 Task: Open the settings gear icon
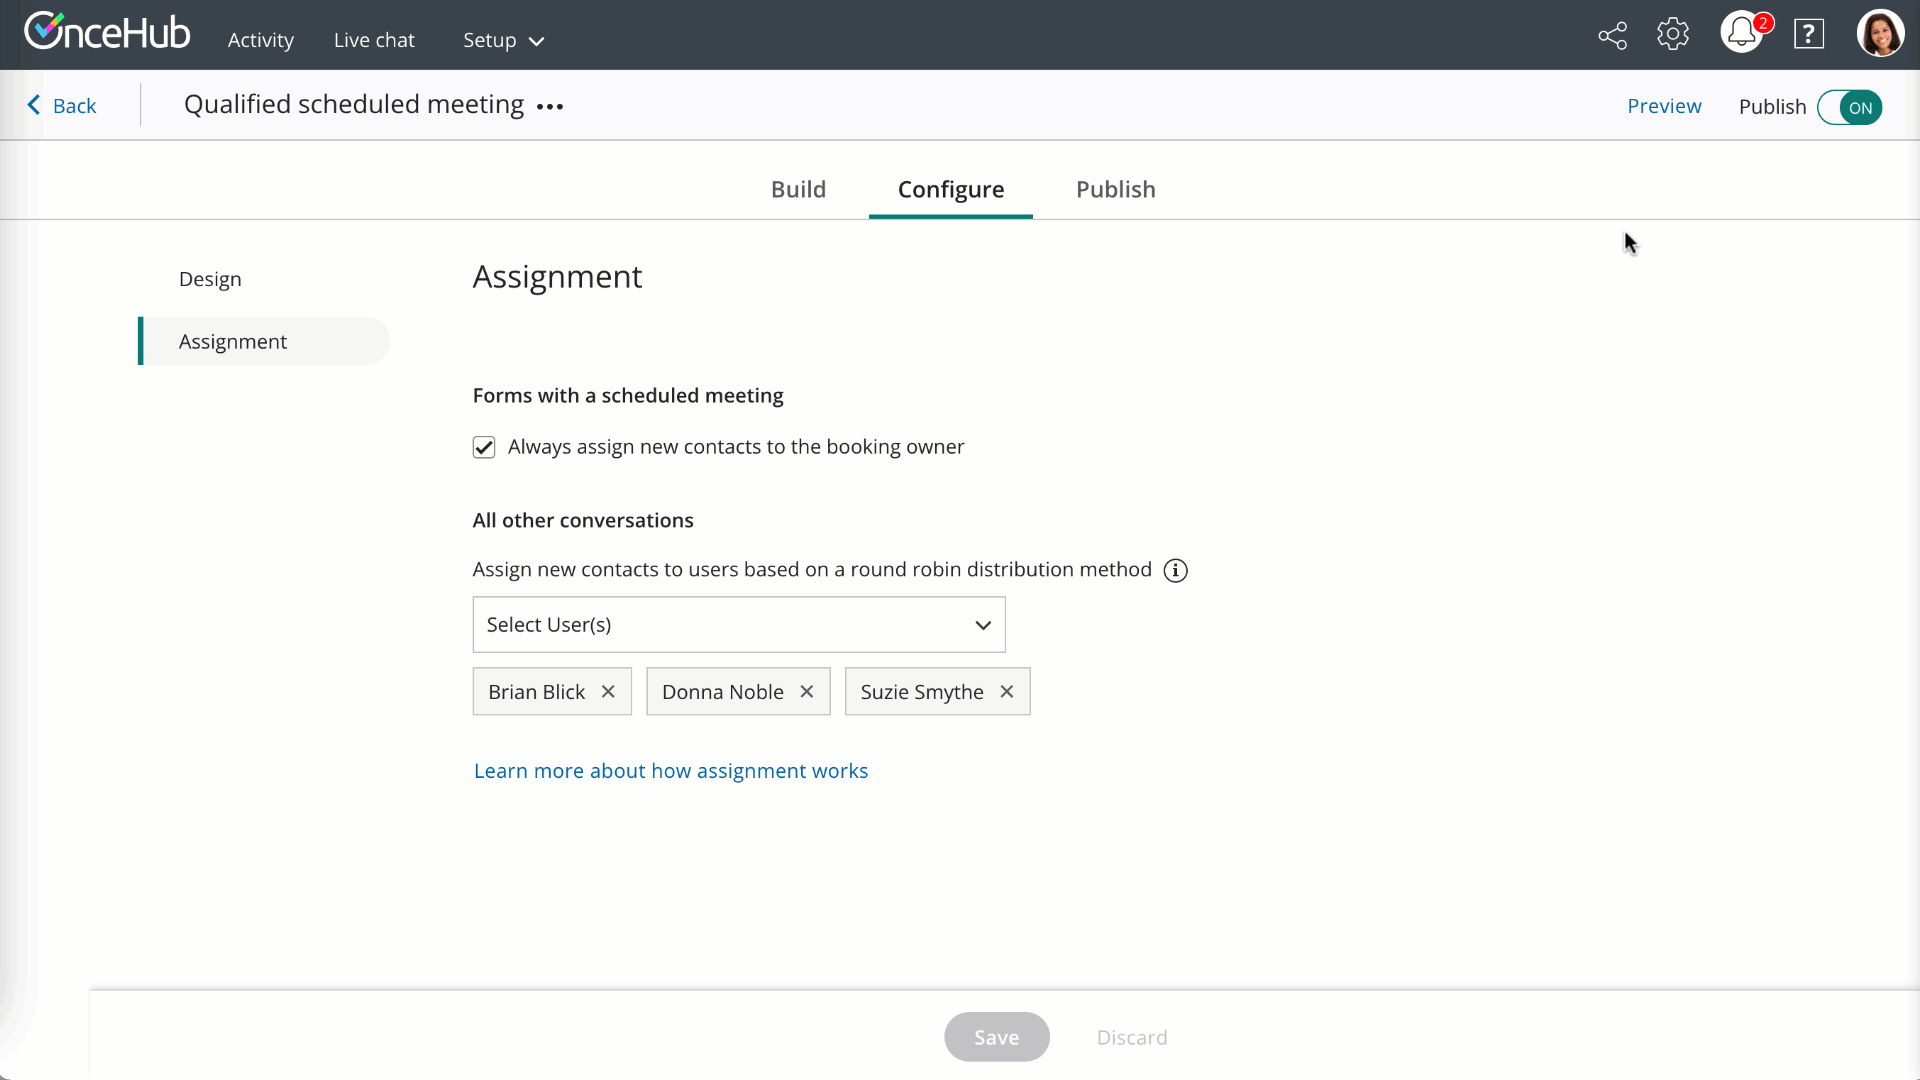1672,34
